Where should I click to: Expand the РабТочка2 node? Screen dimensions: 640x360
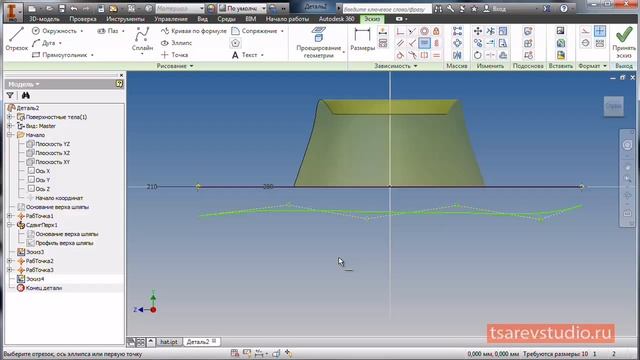pyautogui.click(x=10, y=261)
